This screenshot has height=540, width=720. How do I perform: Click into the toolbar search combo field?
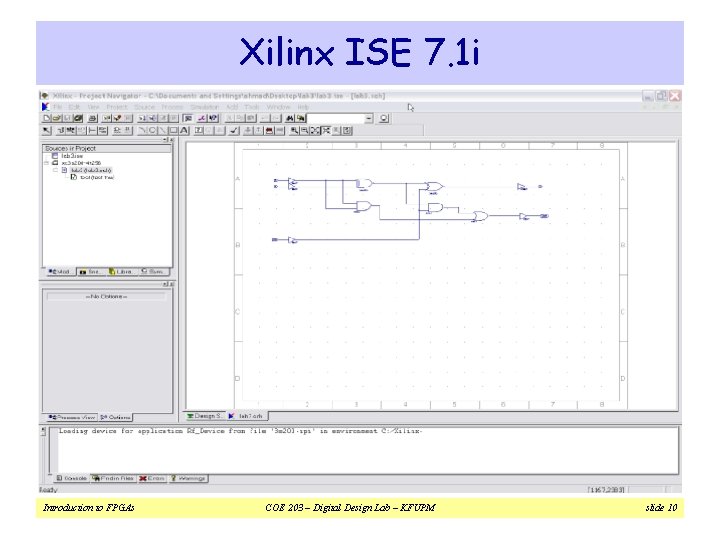[336, 118]
